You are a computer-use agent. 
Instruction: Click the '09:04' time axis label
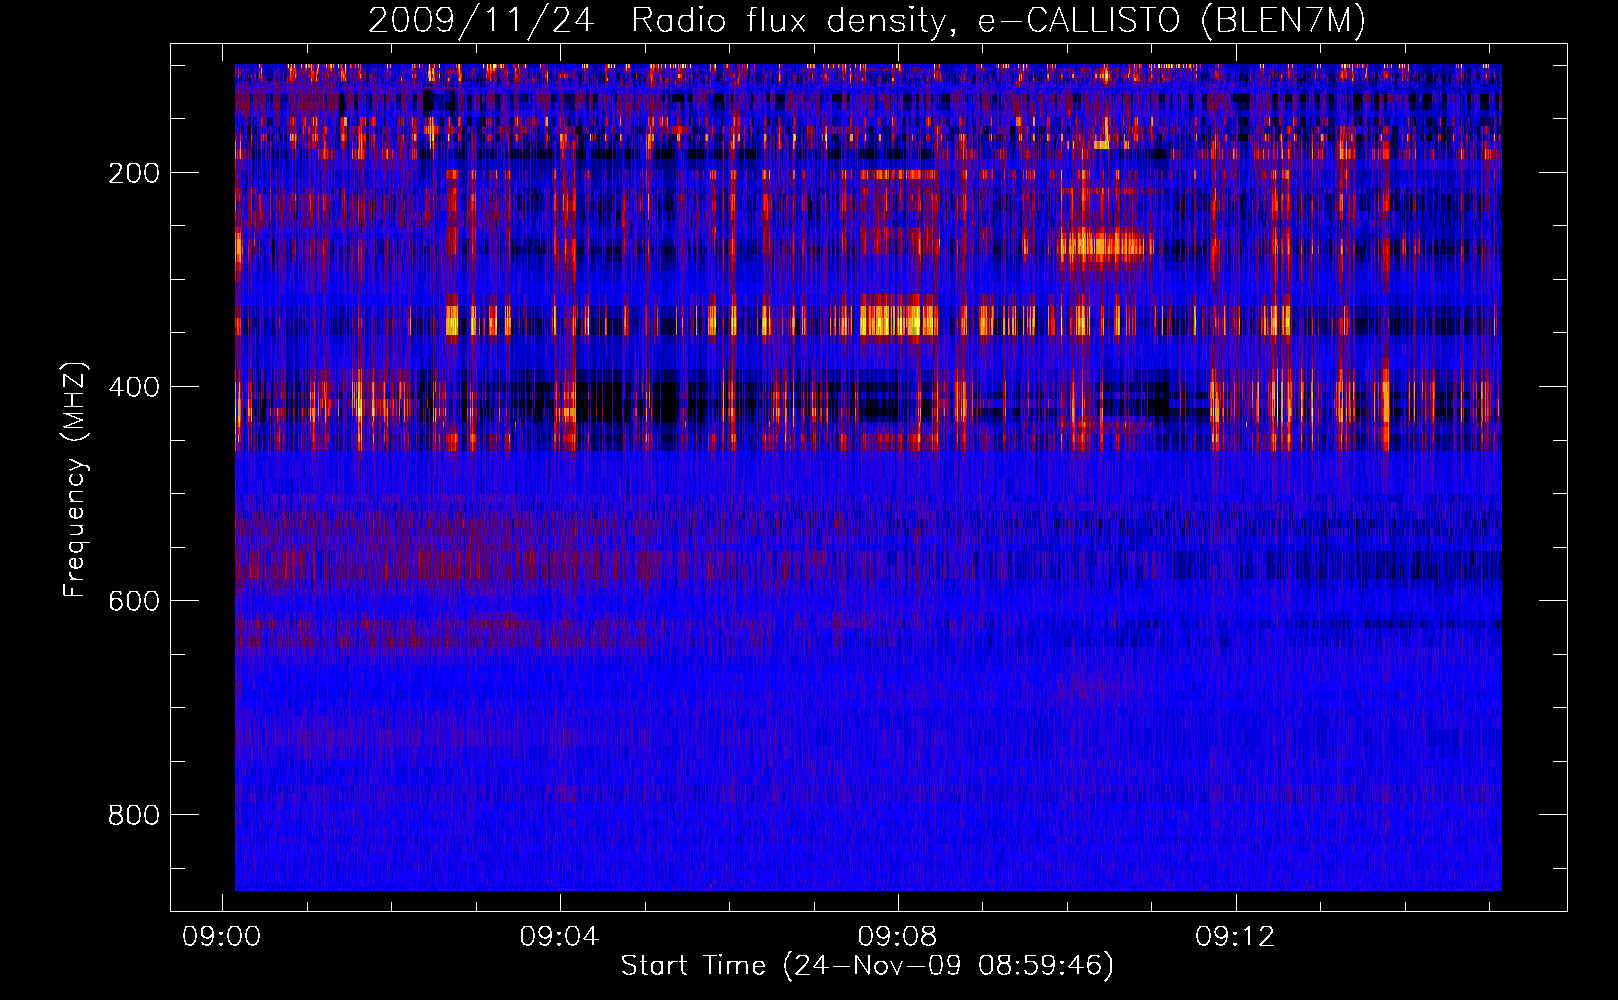point(559,936)
